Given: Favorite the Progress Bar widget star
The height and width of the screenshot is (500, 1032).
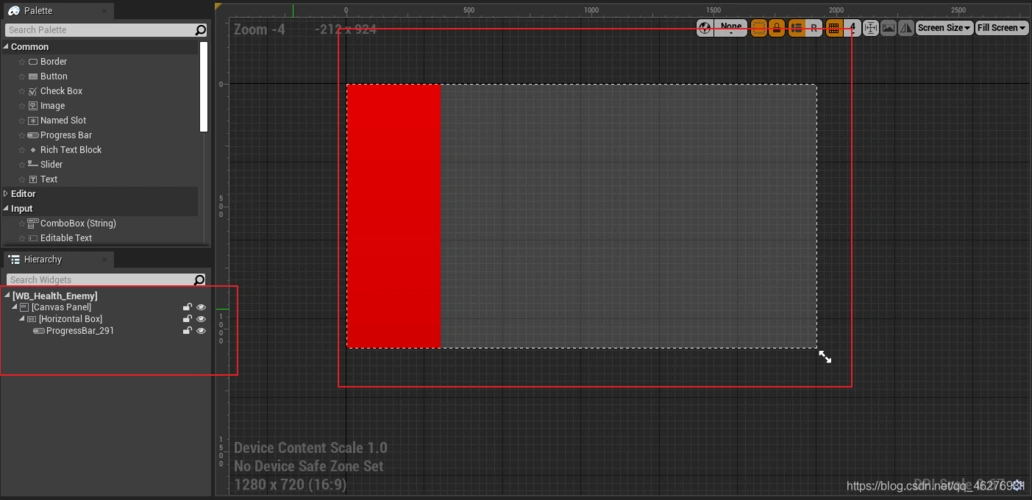Looking at the screenshot, I should [x=22, y=135].
